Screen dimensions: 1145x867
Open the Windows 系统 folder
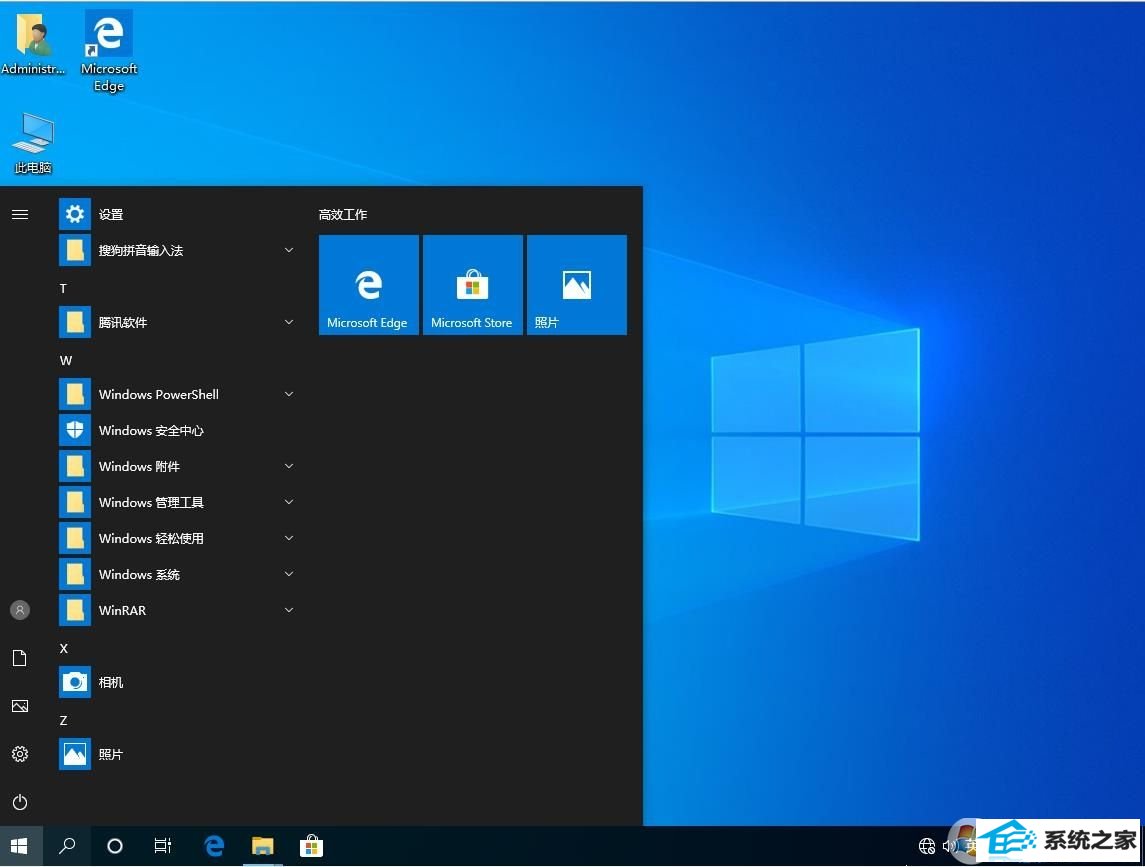[179, 574]
